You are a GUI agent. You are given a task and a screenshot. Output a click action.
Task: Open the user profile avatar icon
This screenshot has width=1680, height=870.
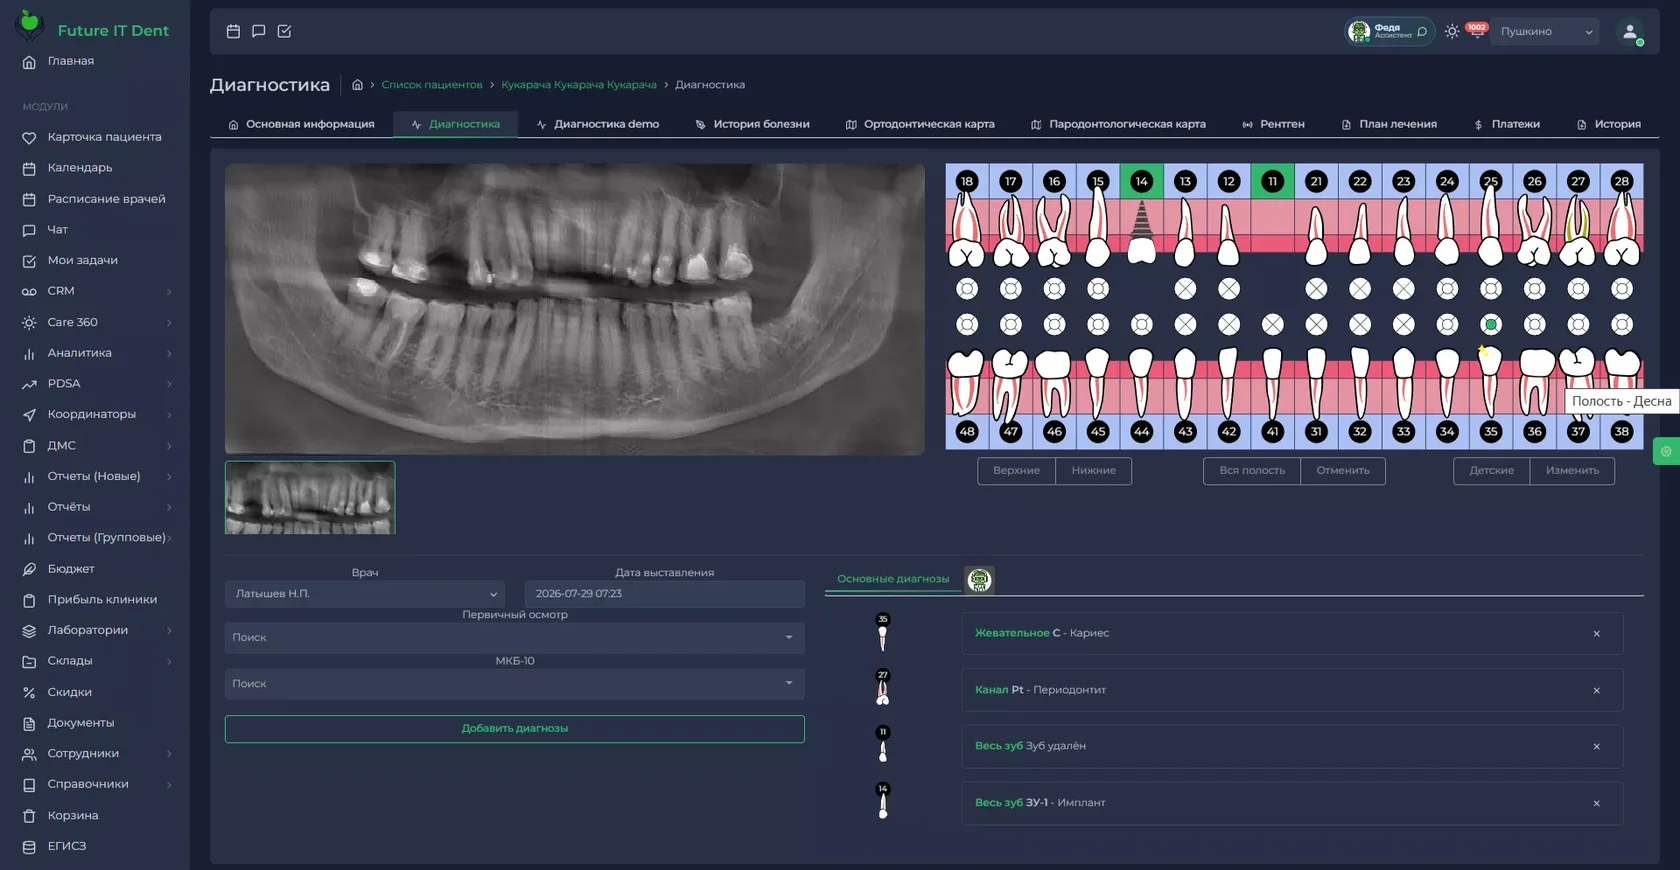tap(1630, 32)
